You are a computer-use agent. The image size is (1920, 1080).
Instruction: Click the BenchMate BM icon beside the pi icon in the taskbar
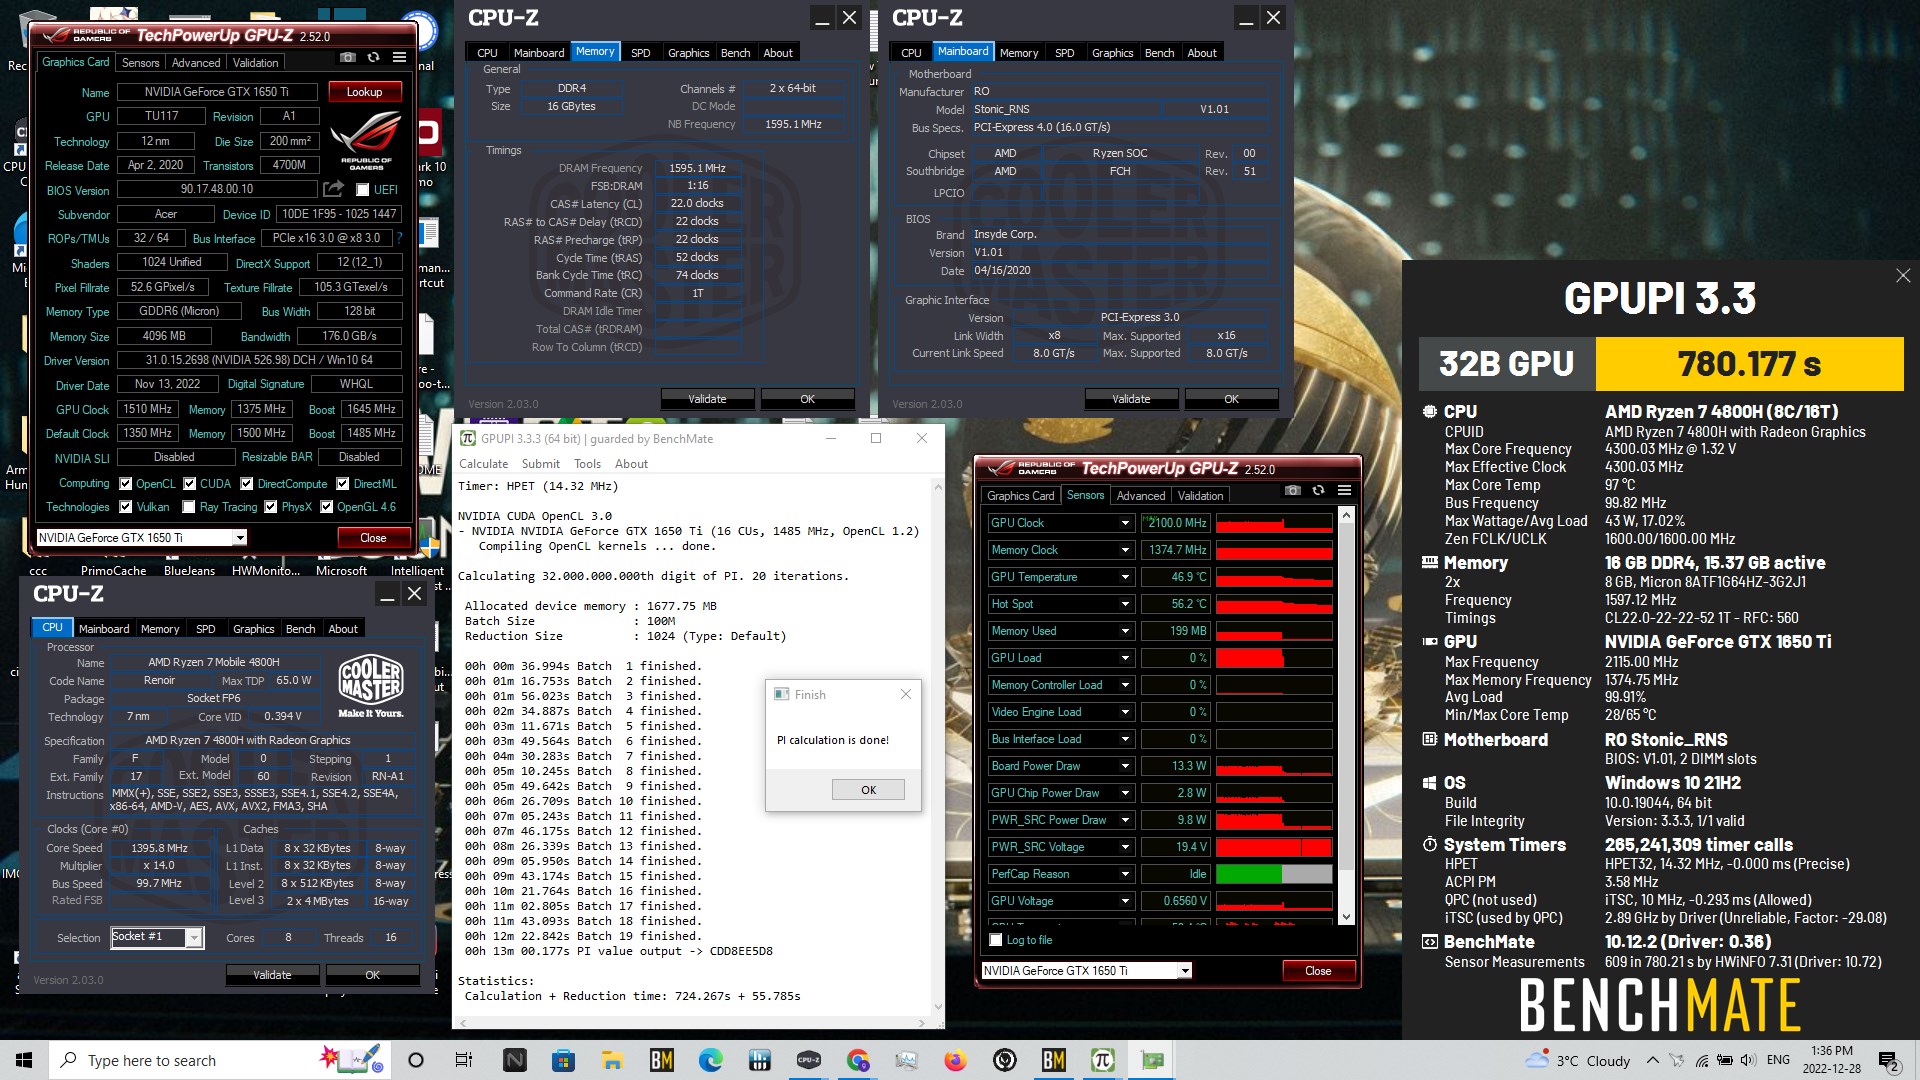pos(1054,1060)
